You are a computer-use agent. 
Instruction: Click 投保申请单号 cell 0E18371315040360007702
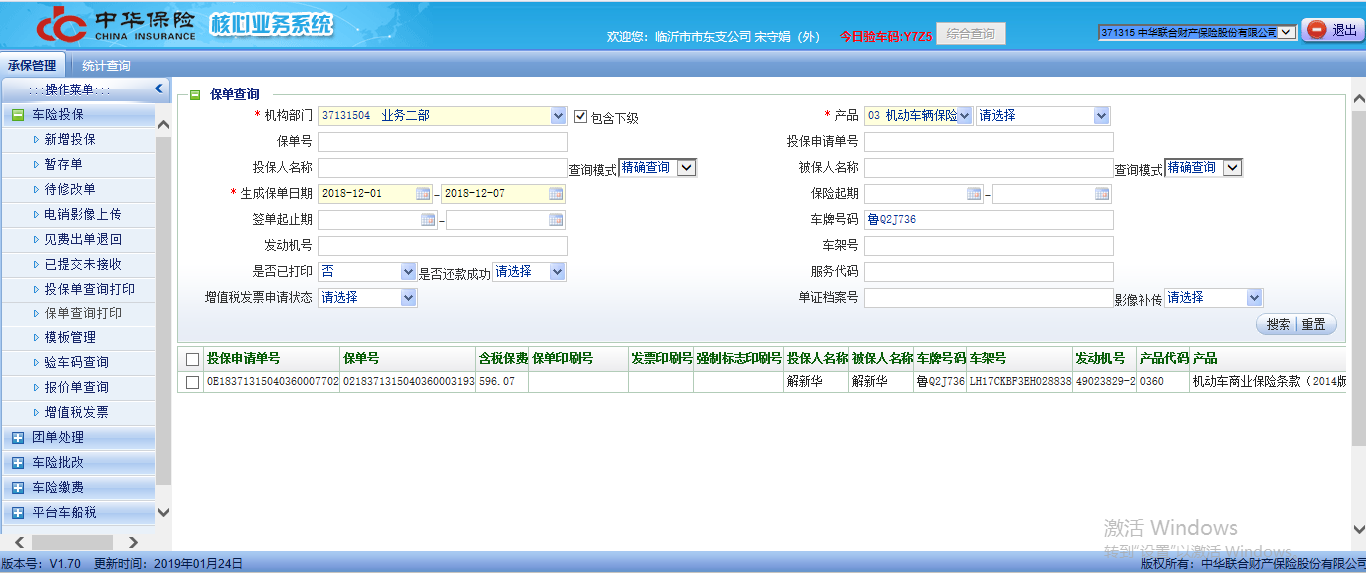coord(272,382)
